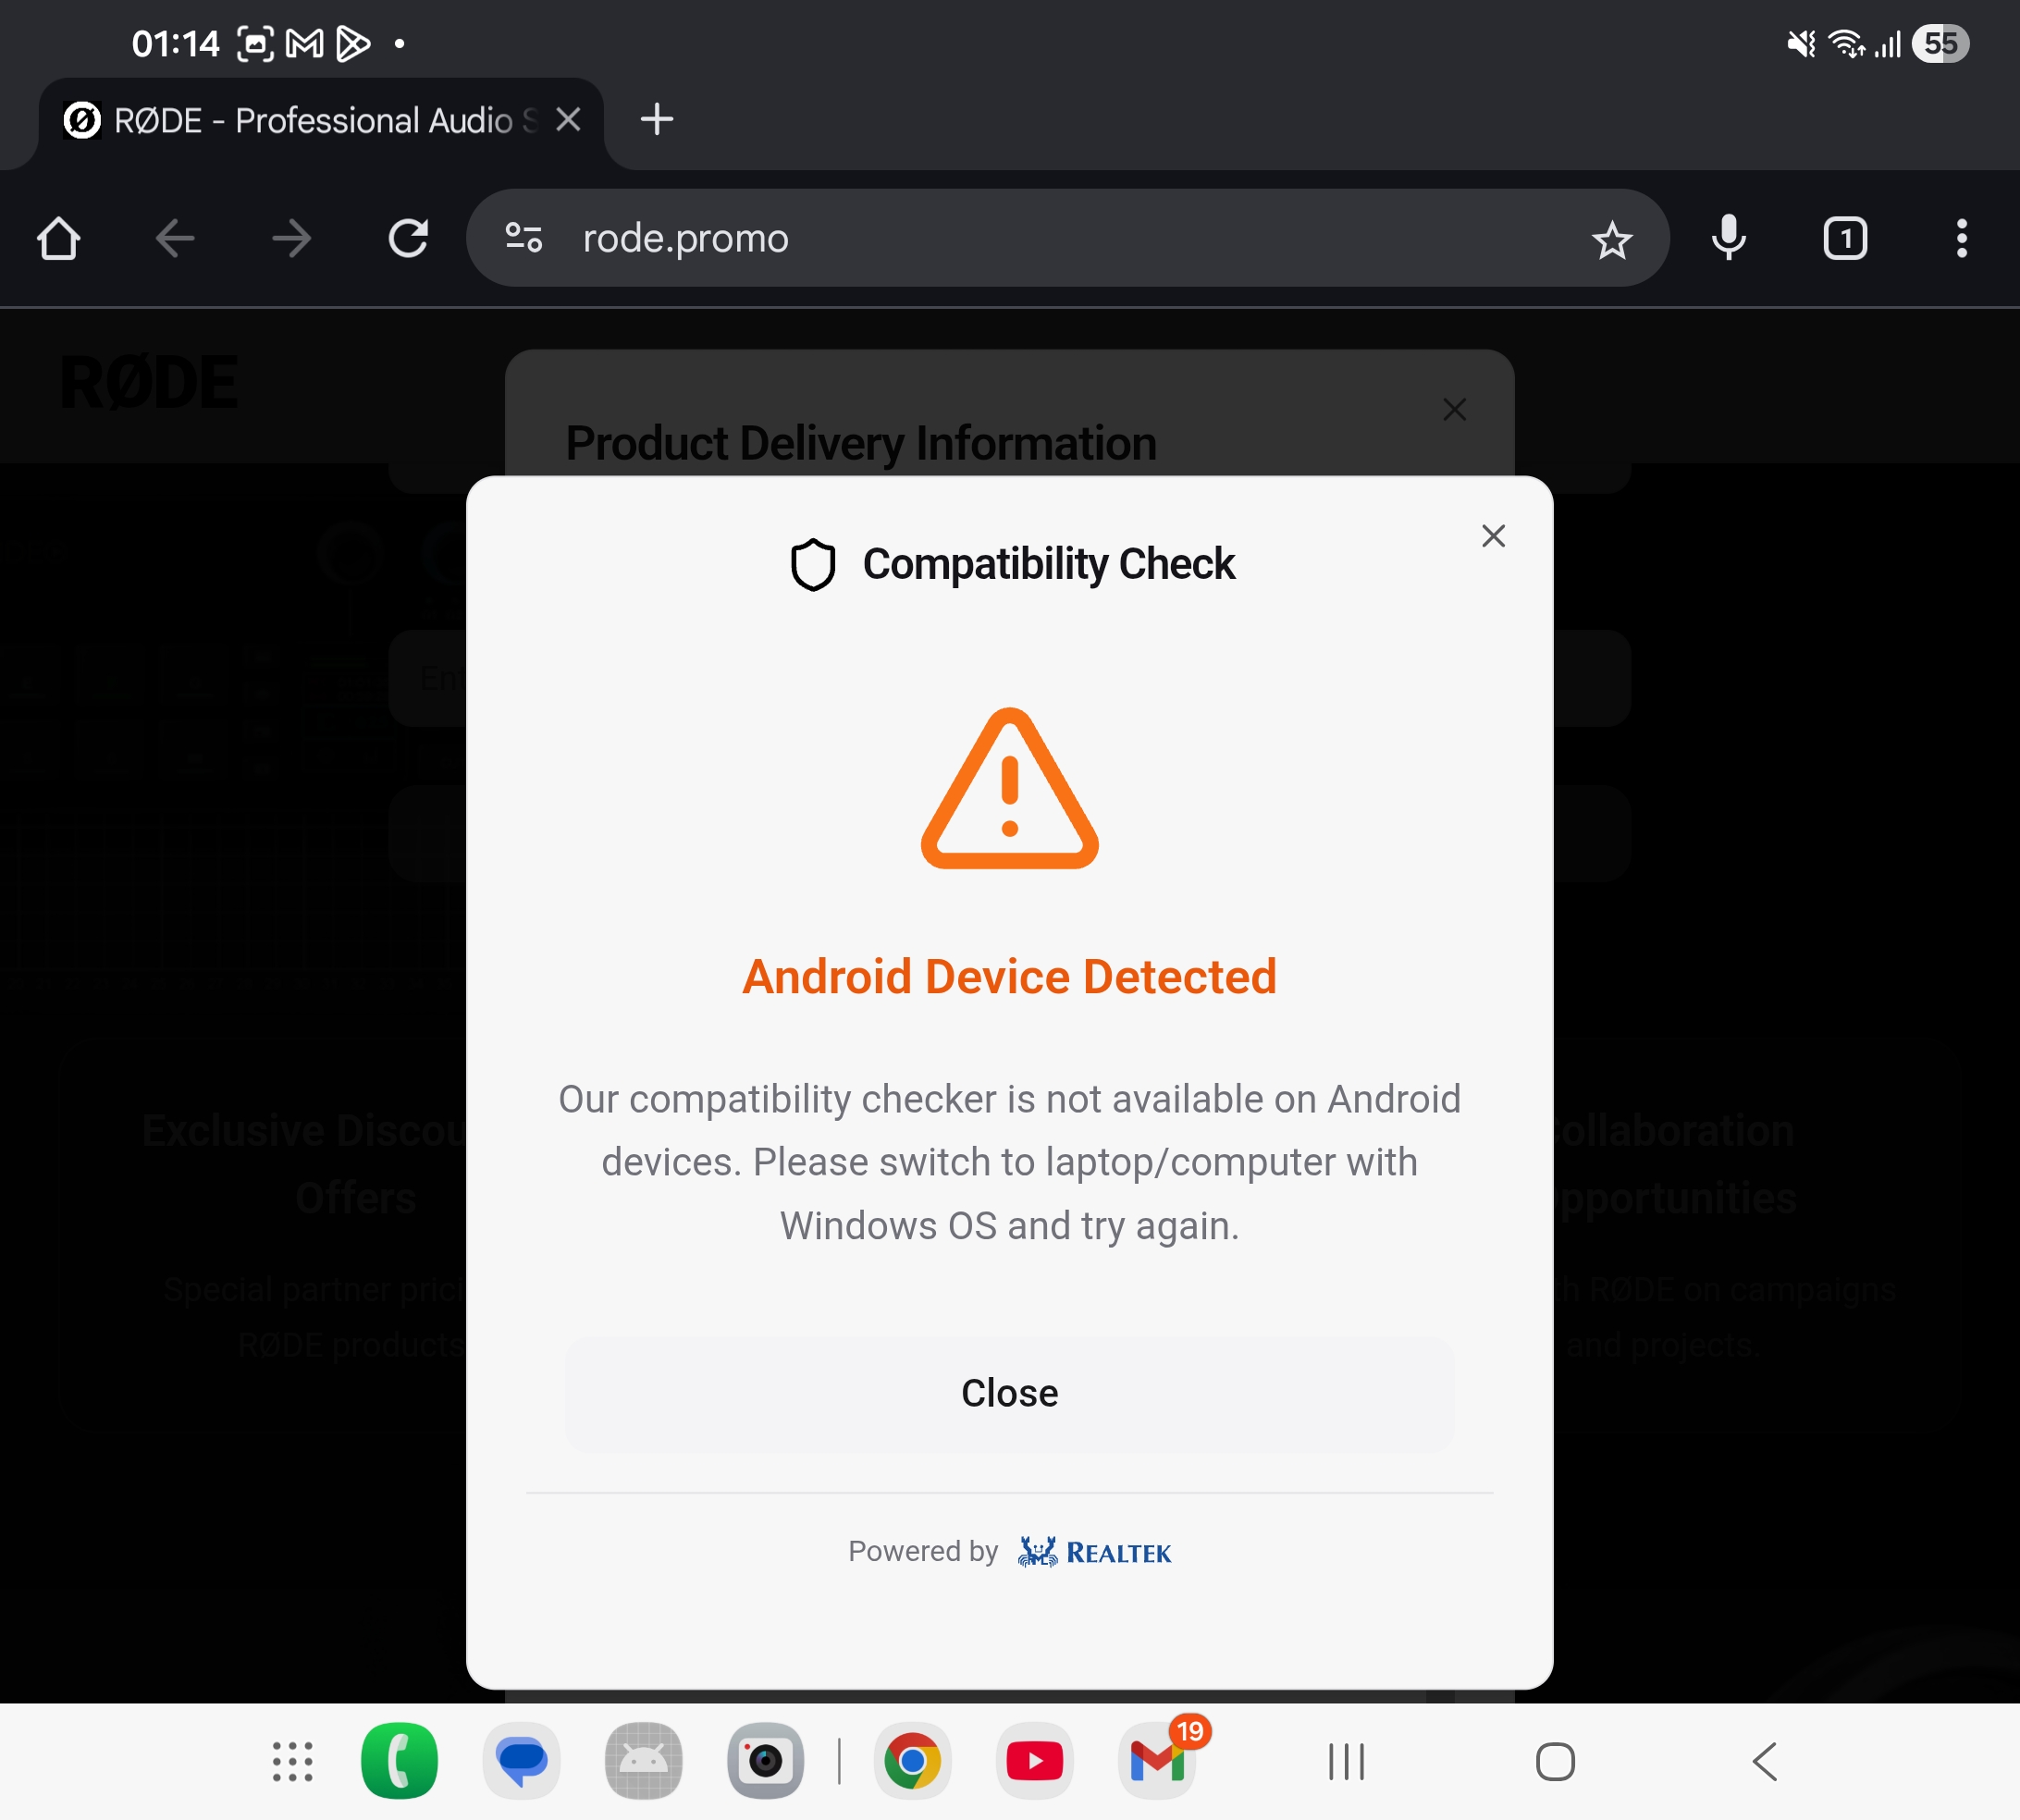
Task: Dismiss Compatibility Check with the X
Action: click(x=1493, y=536)
